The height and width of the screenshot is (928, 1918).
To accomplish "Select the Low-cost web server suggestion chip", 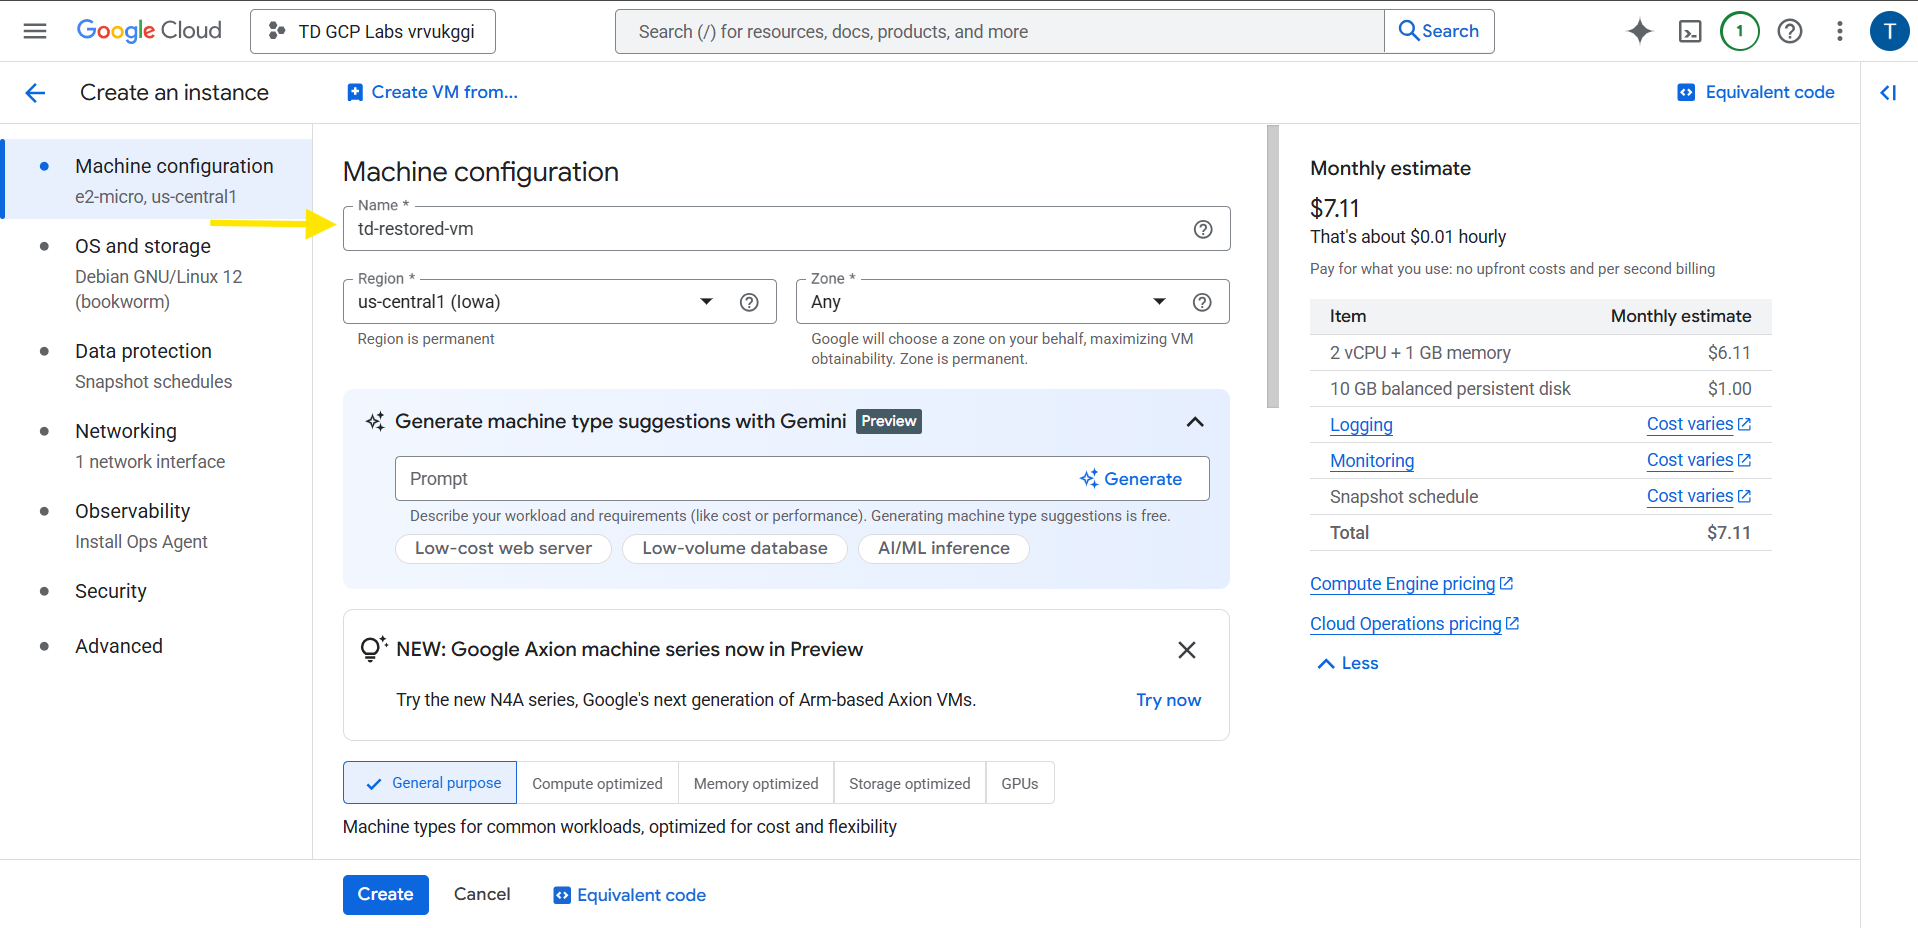I will click(503, 548).
